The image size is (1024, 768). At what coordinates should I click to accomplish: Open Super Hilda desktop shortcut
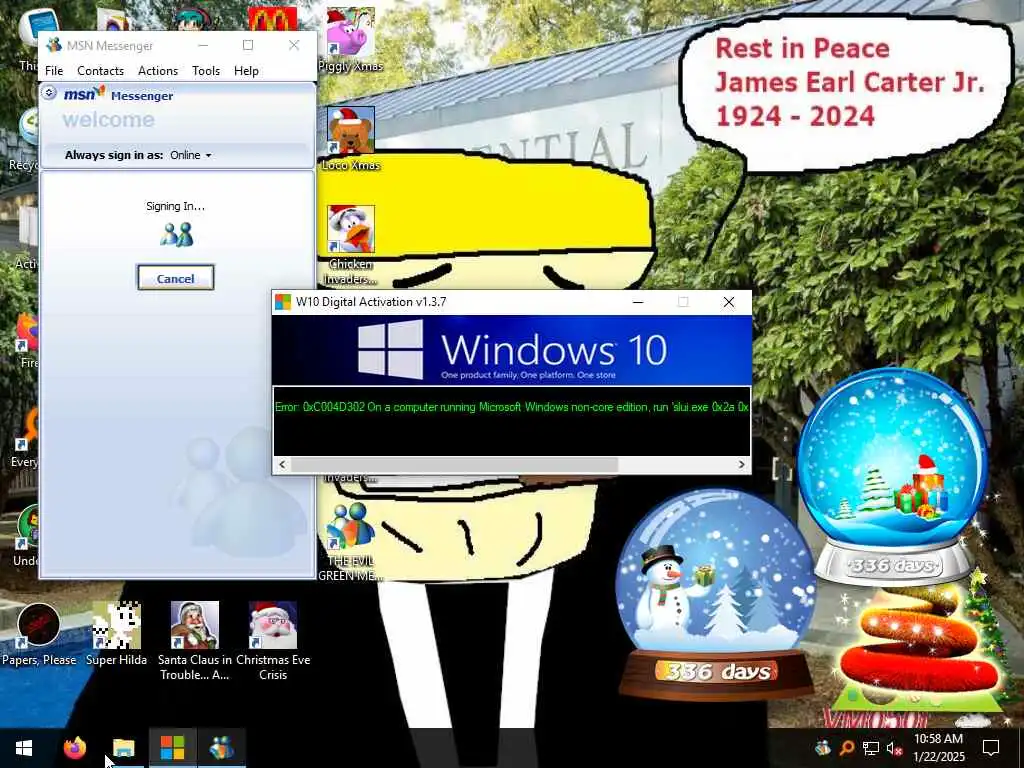(116, 634)
